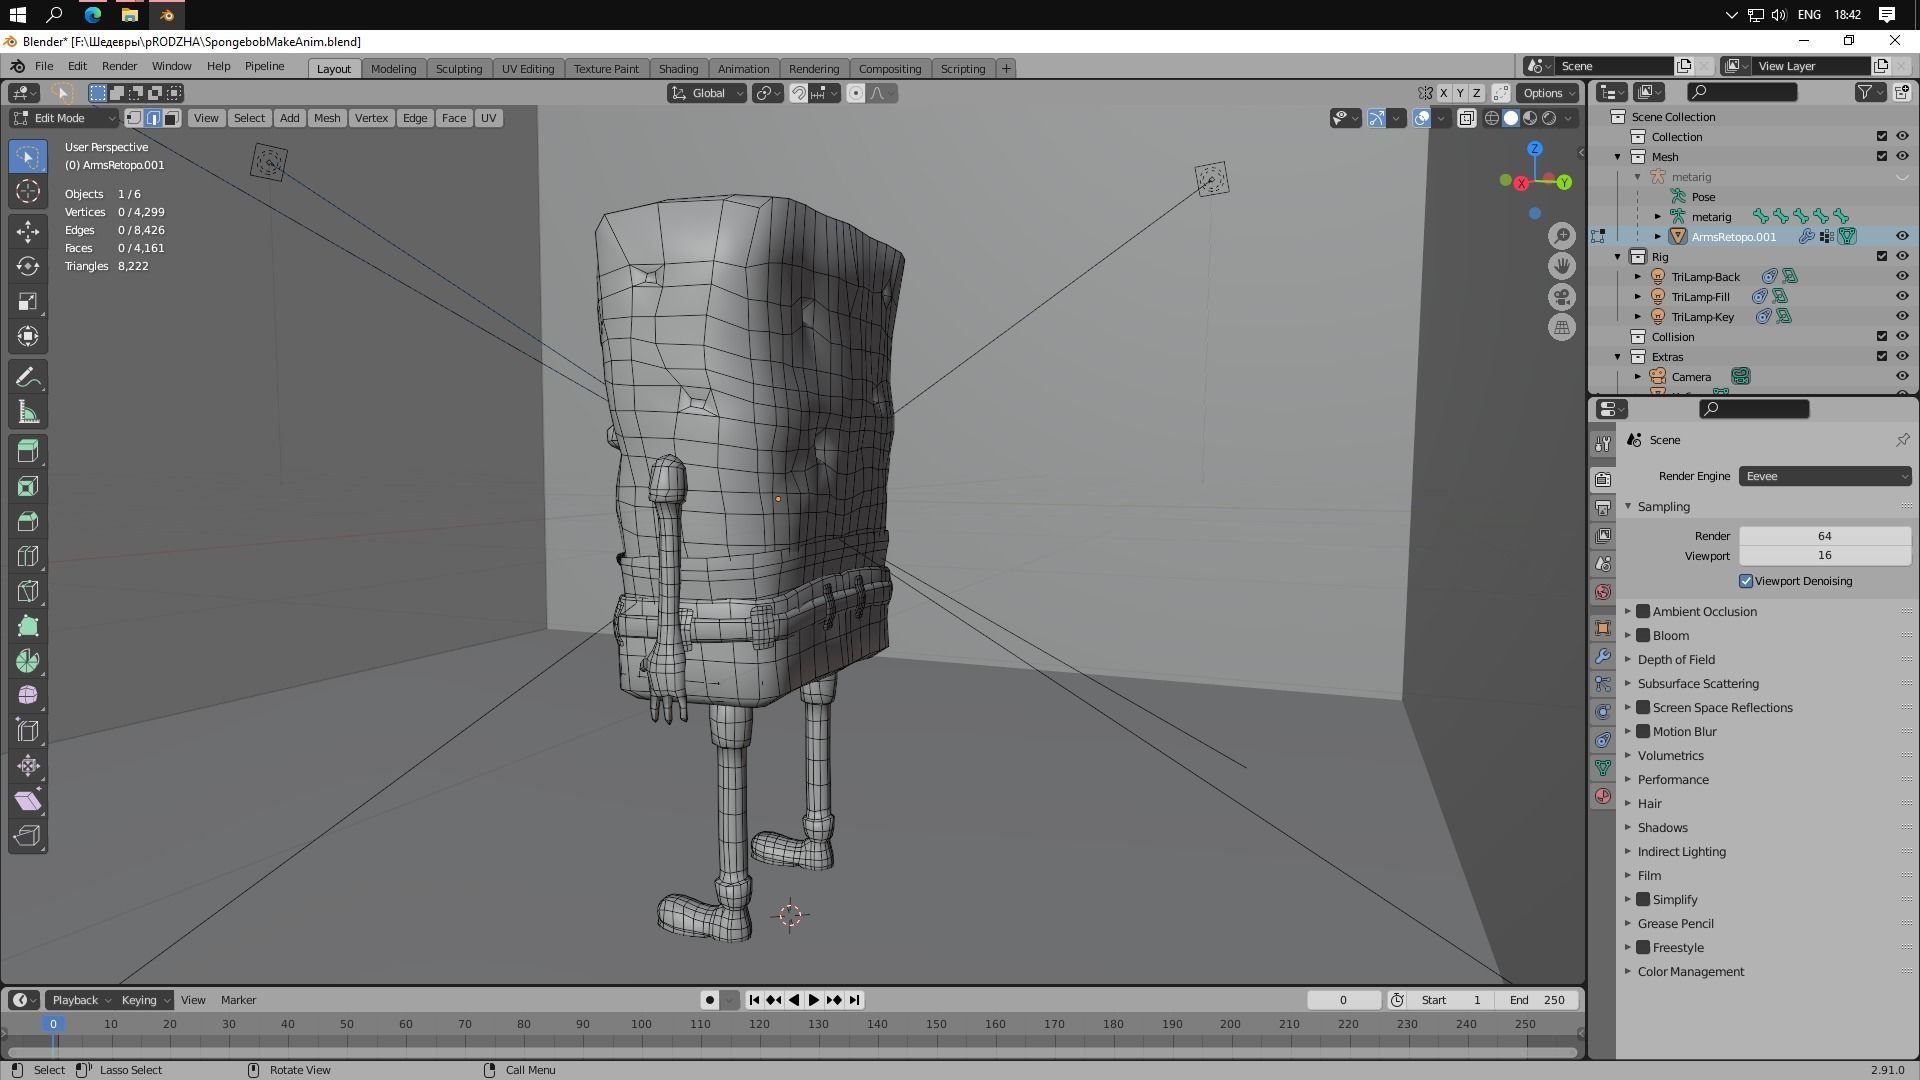
Task: Open the Options dropdown in header
Action: tap(1547, 93)
